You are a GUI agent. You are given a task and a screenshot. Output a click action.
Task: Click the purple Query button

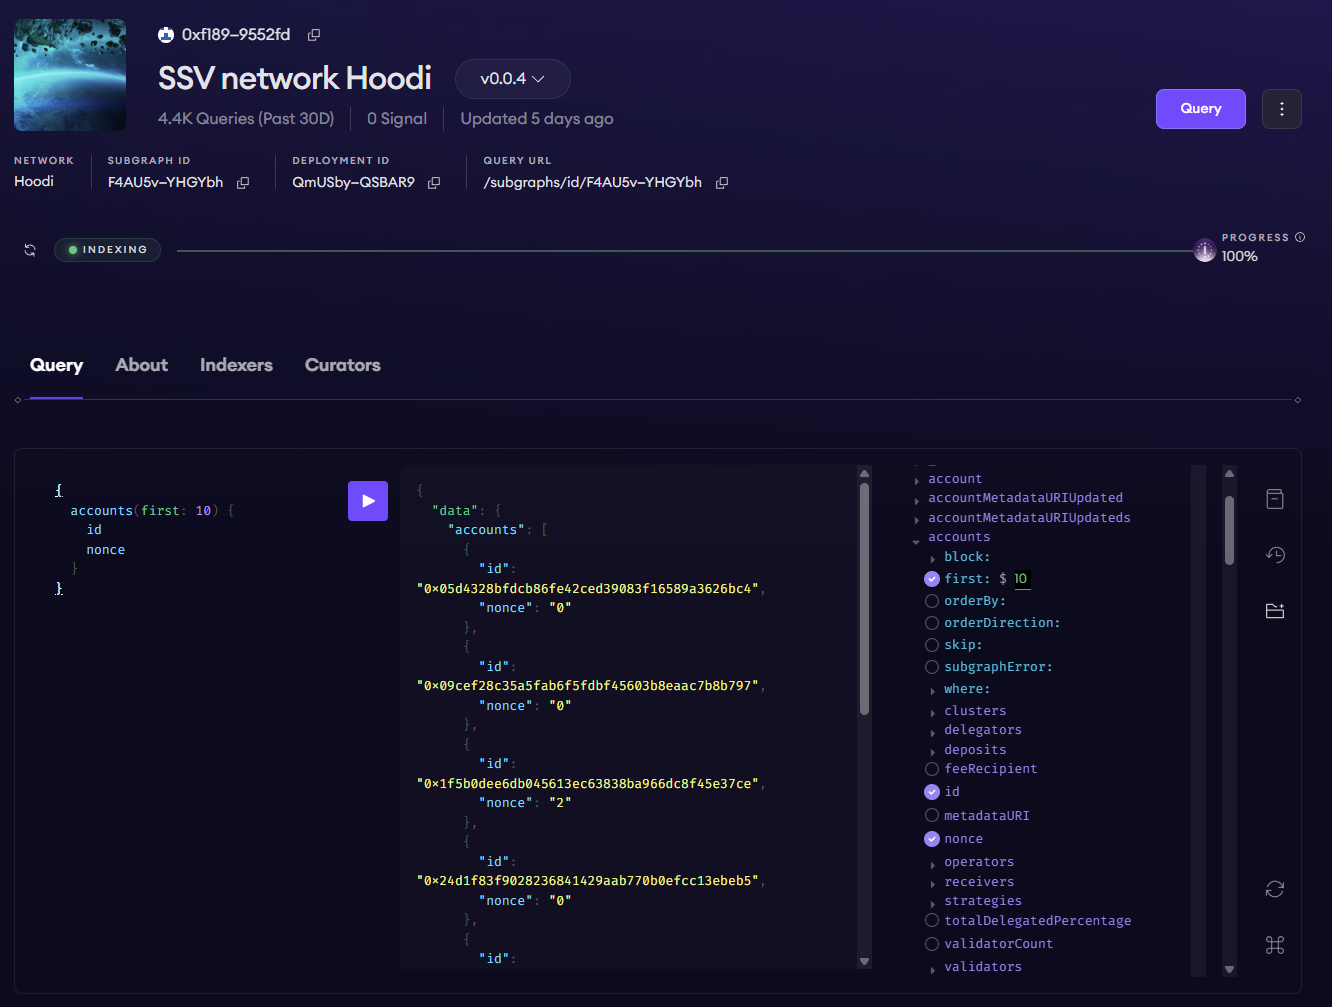point(1201,109)
